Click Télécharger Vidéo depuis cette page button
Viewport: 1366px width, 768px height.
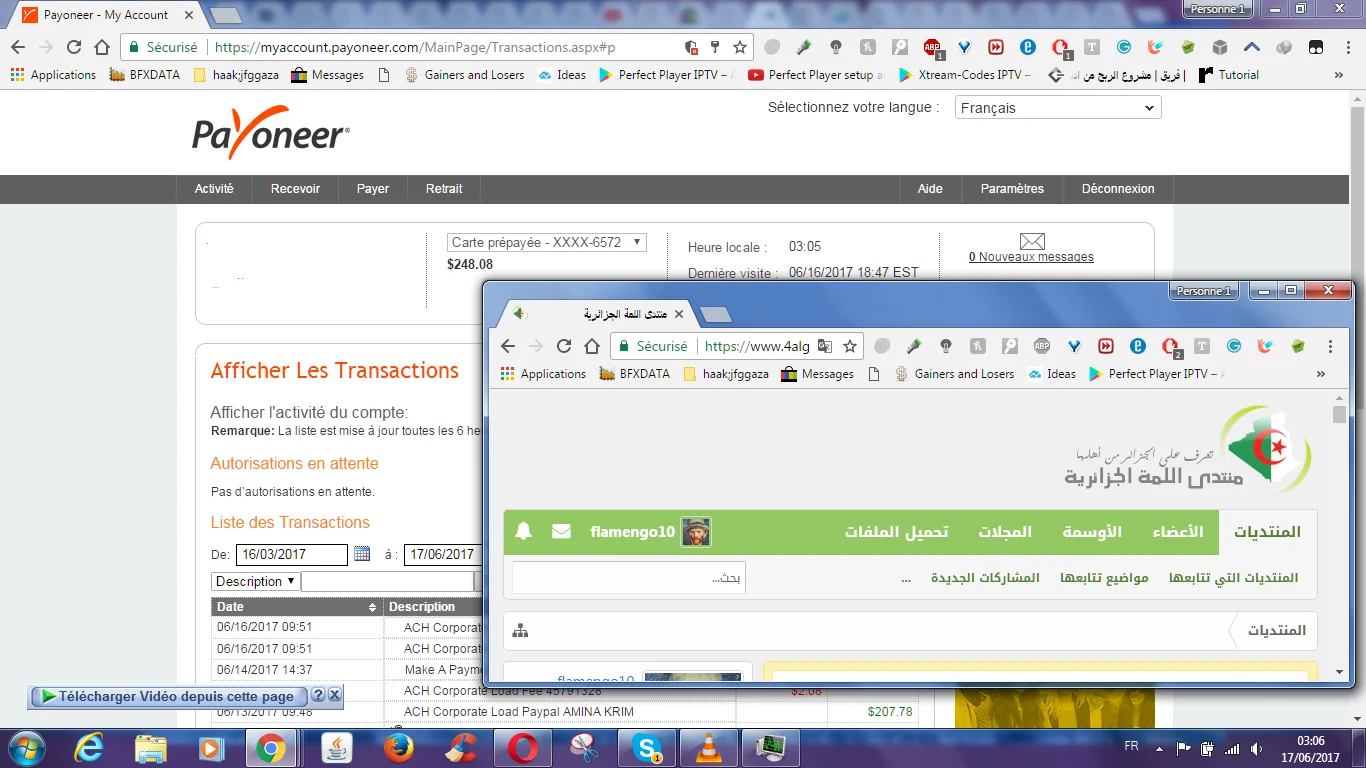tap(168, 696)
